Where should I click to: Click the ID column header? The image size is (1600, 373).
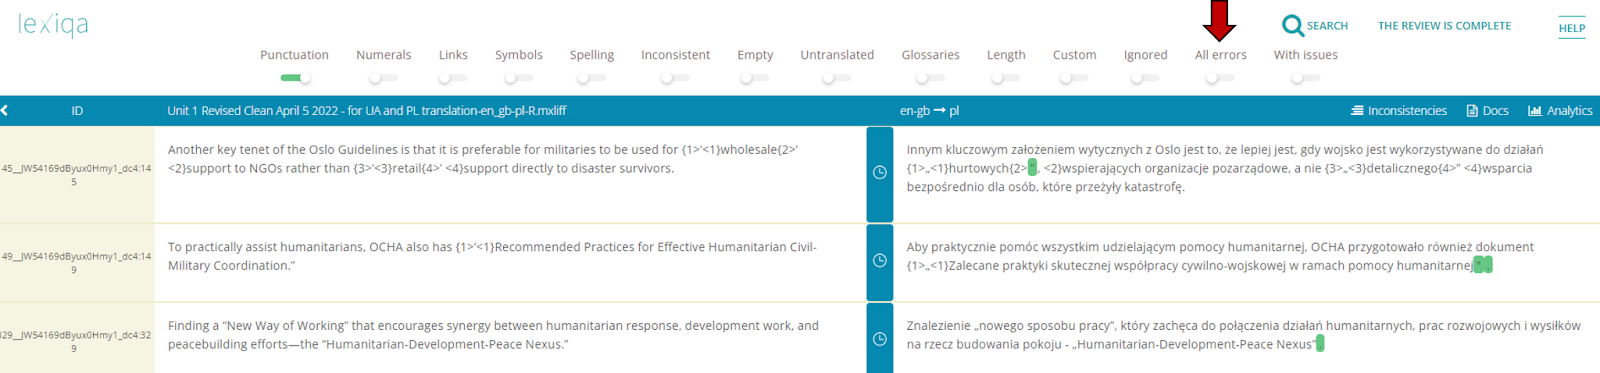[x=77, y=111]
